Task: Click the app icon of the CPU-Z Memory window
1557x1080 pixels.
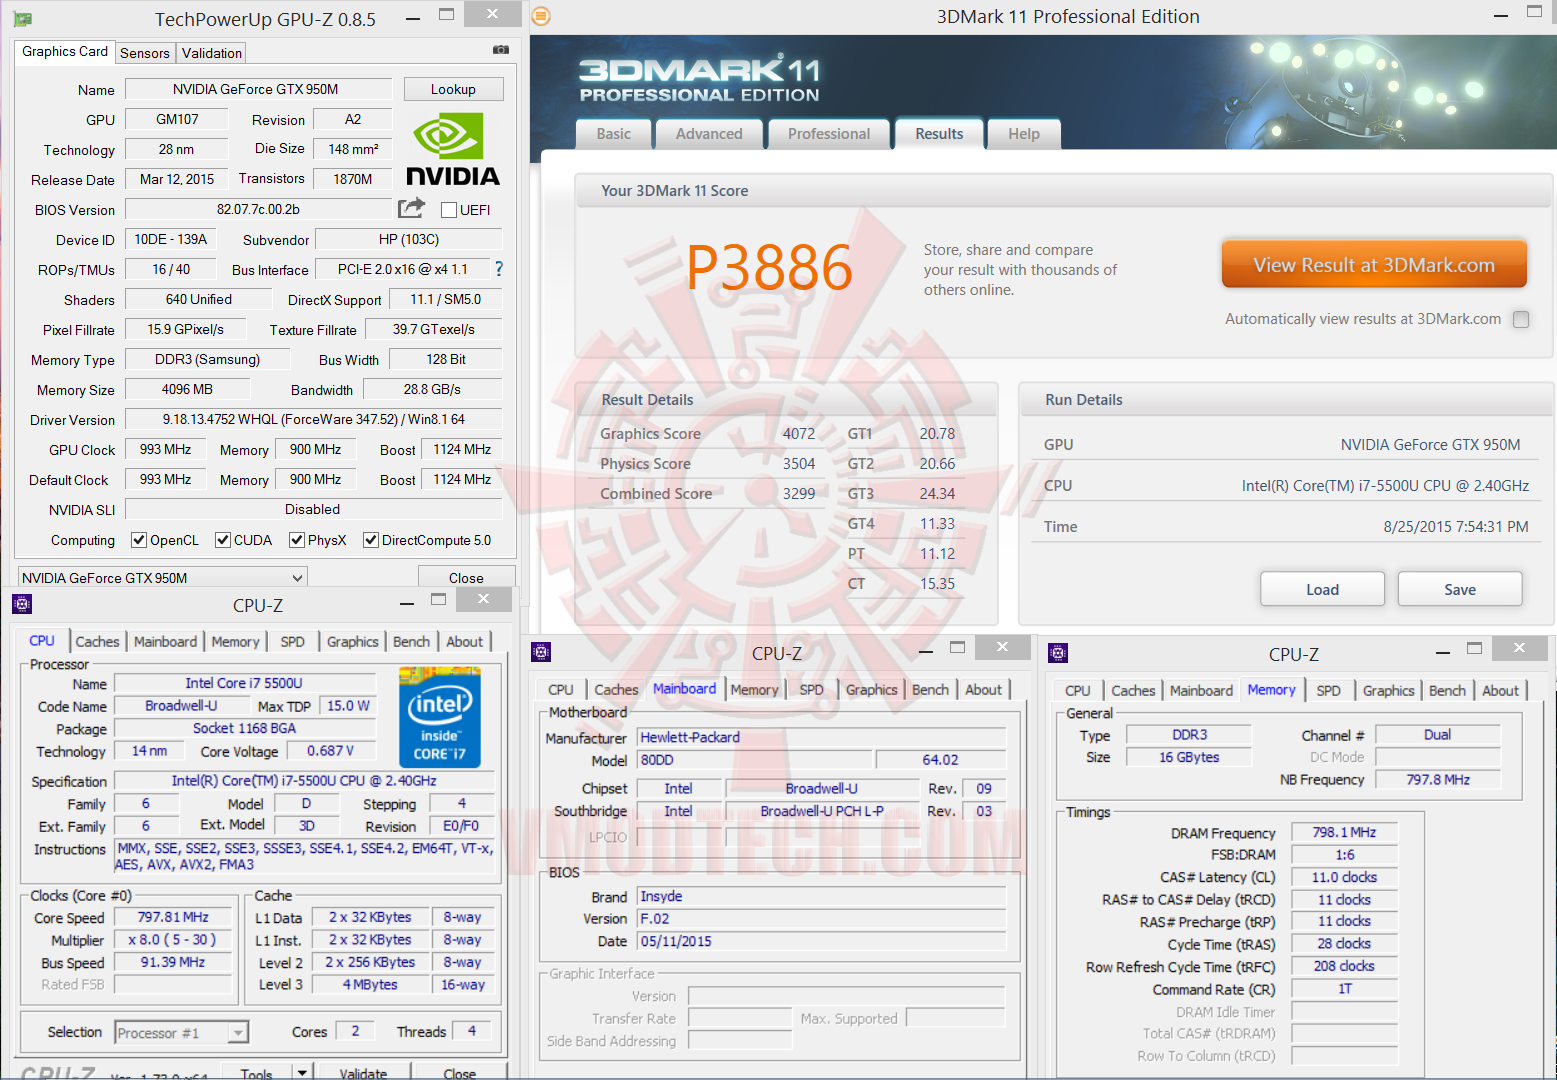Action: tap(1058, 653)
